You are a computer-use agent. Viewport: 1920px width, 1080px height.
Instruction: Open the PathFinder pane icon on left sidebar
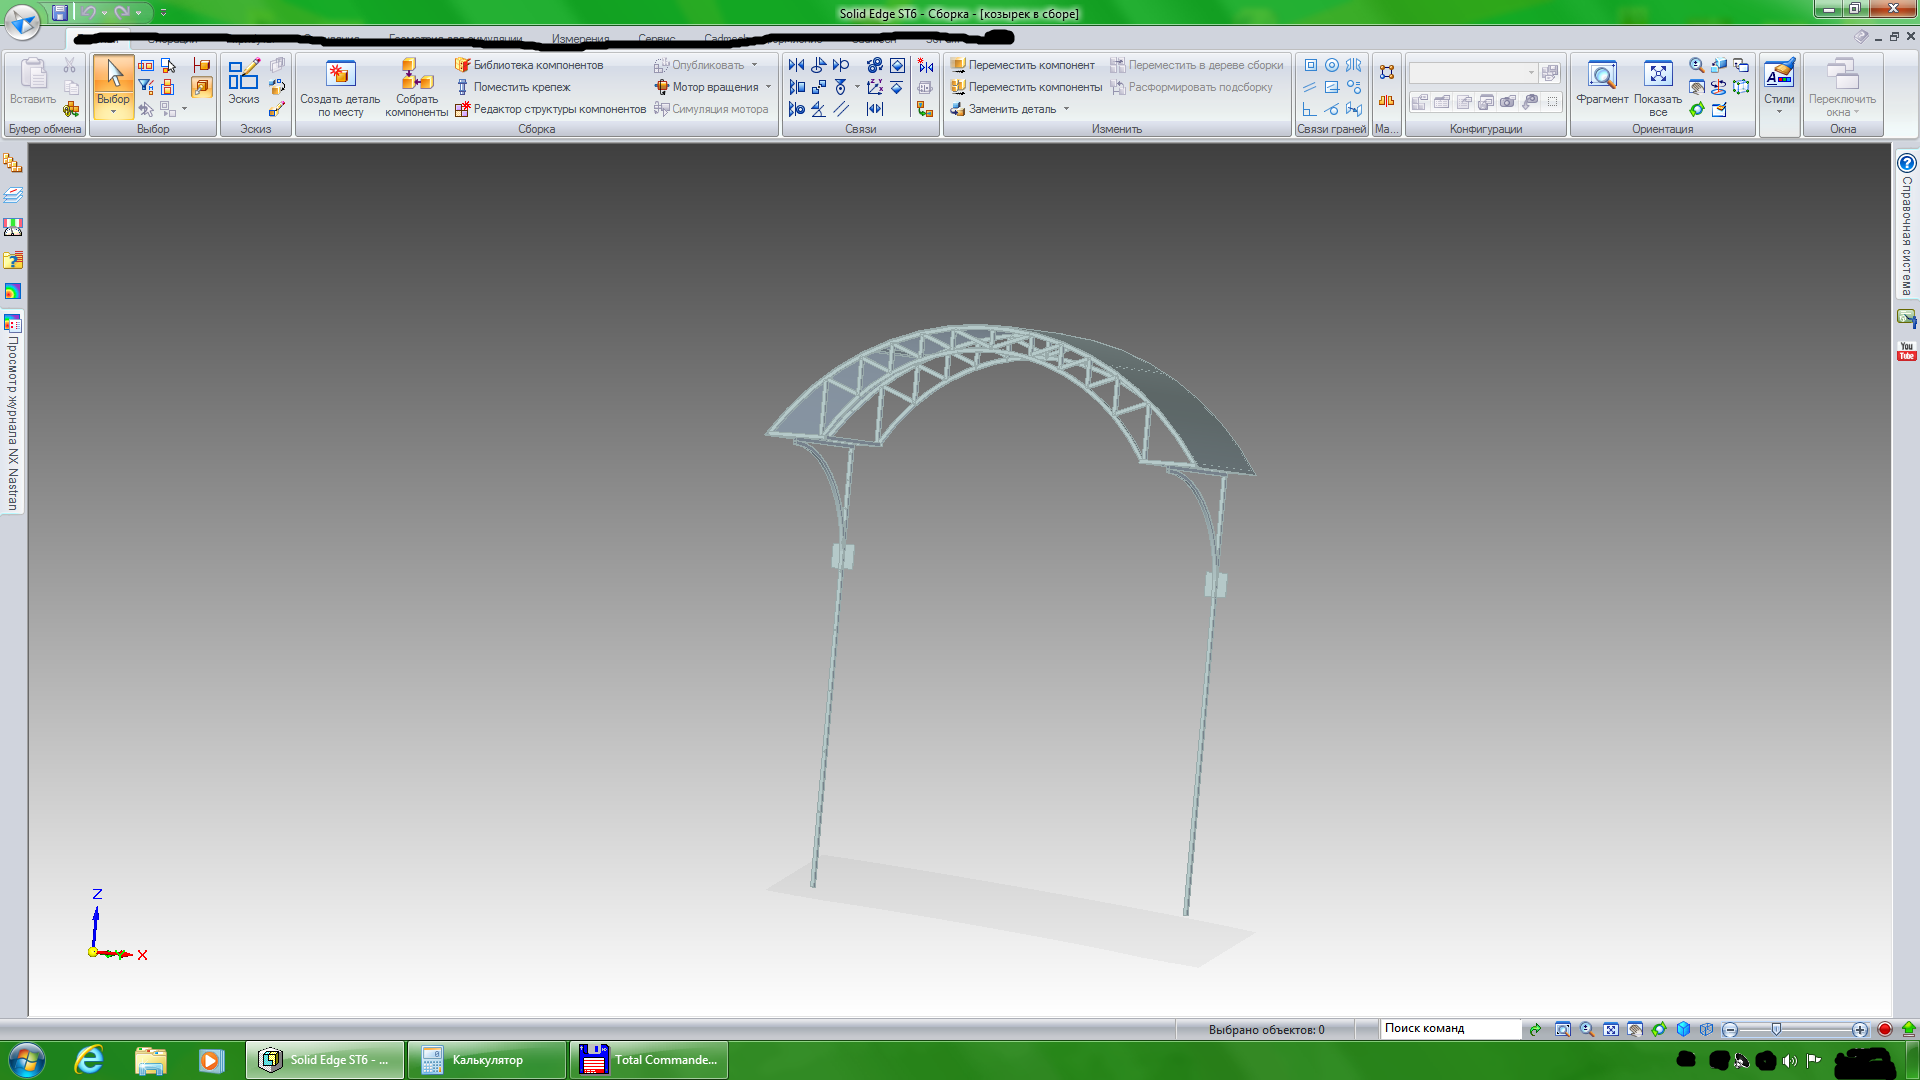click(13, 163)
